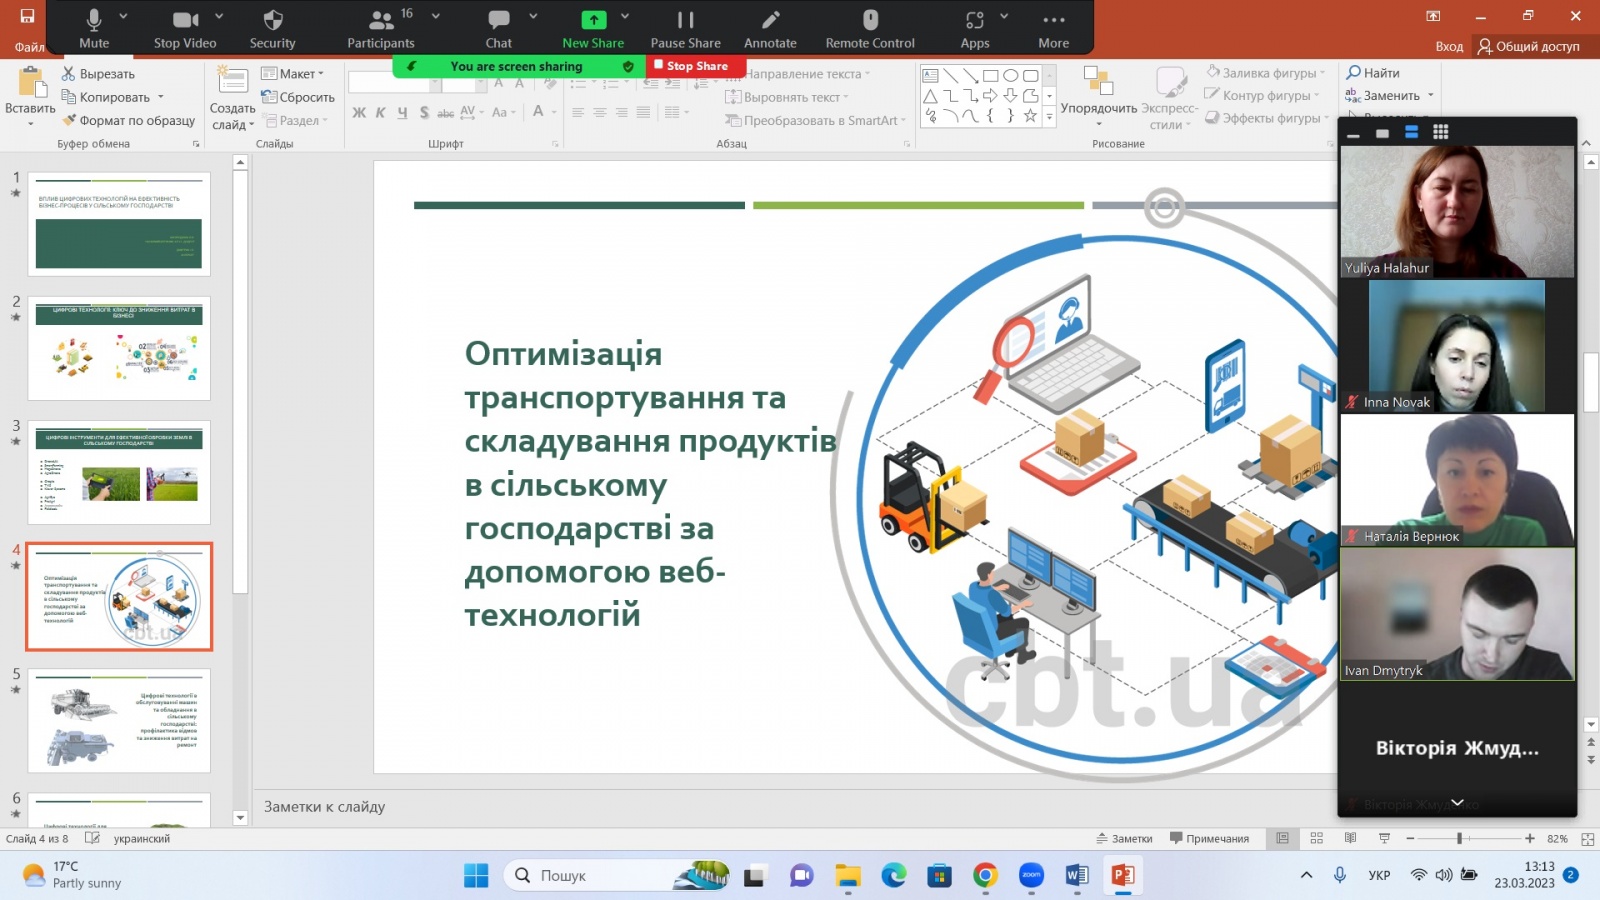Open Примечания comments pane
This screenshot has height=900, width=1600.
(x=1209, y=839)
